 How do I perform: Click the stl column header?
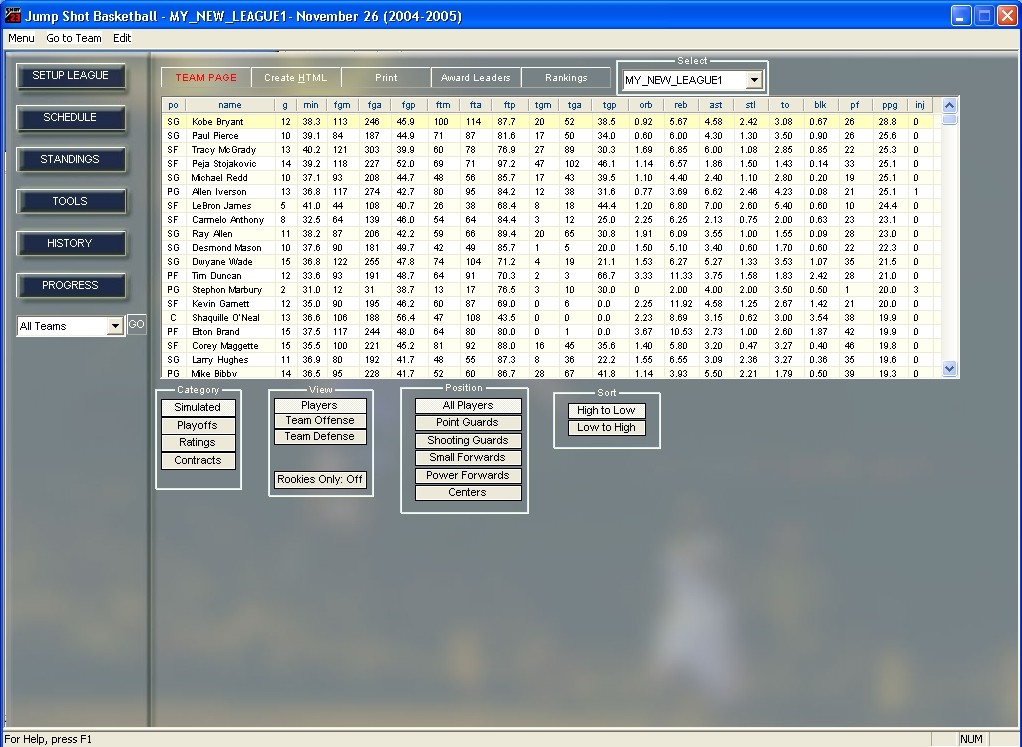click(750, 105)
